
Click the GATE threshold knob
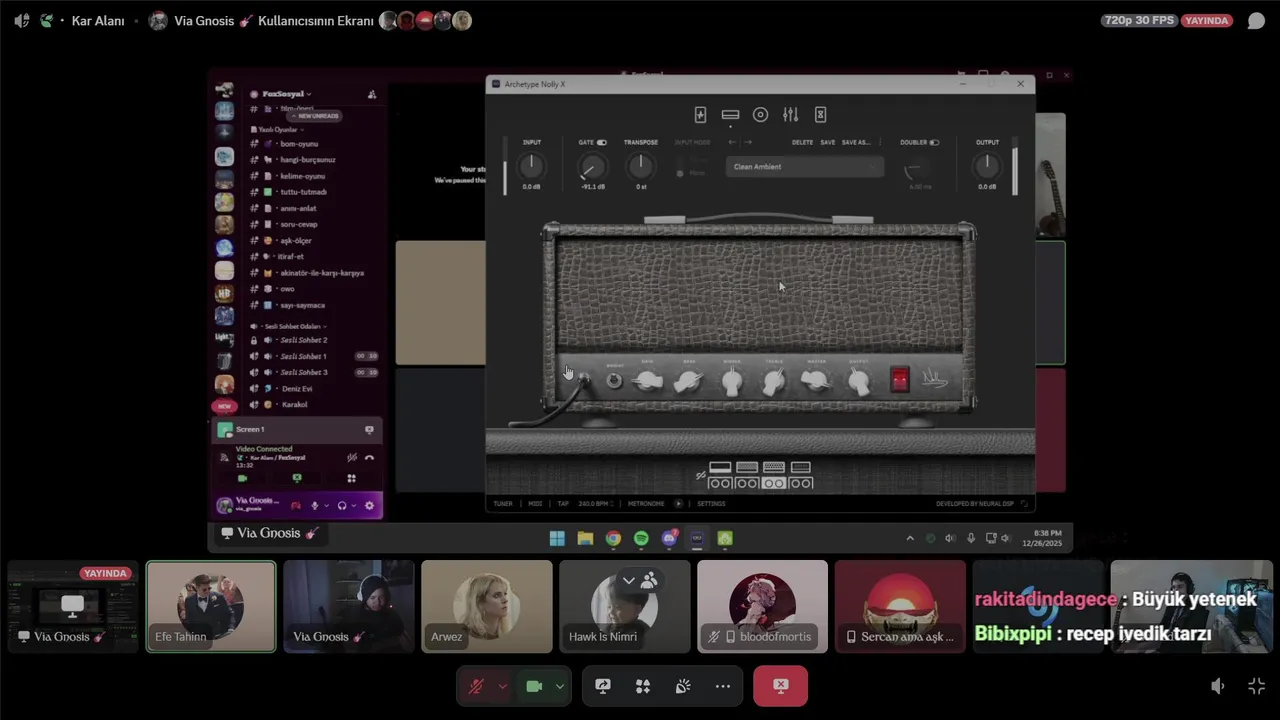click(x=593, y=167)
